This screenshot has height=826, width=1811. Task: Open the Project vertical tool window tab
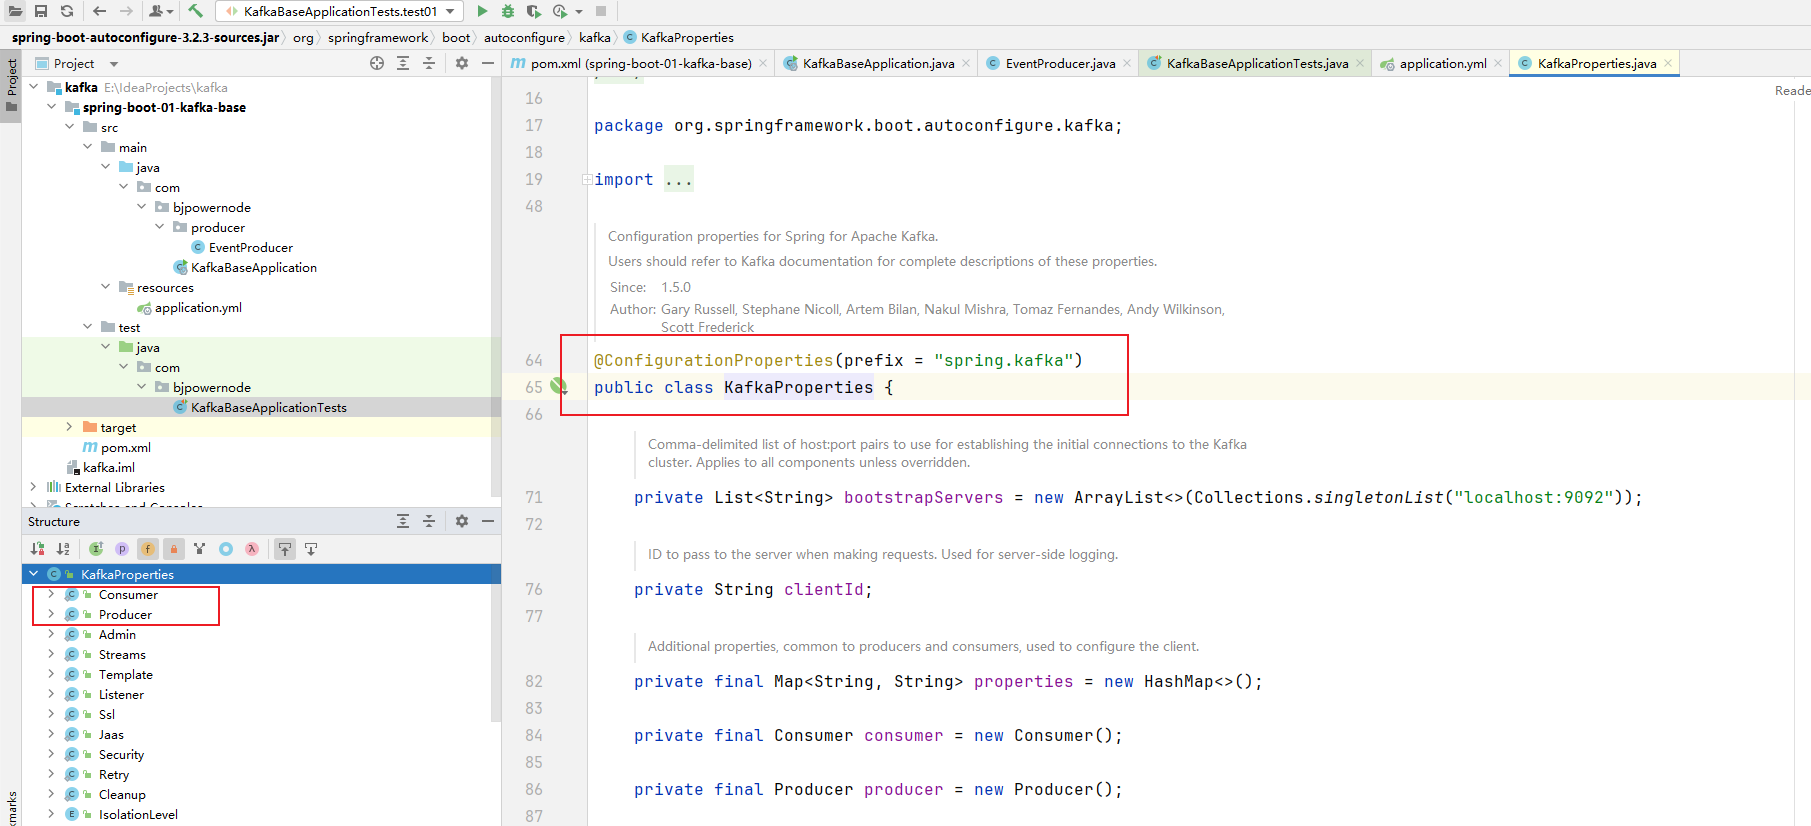click(x=11, y=84)
